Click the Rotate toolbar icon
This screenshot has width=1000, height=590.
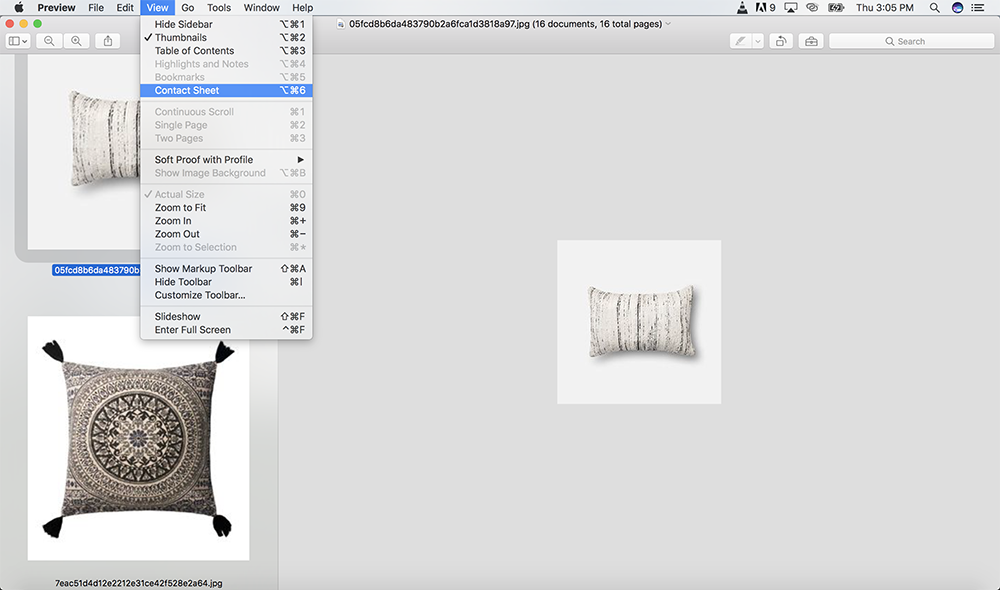pos(781,41)
